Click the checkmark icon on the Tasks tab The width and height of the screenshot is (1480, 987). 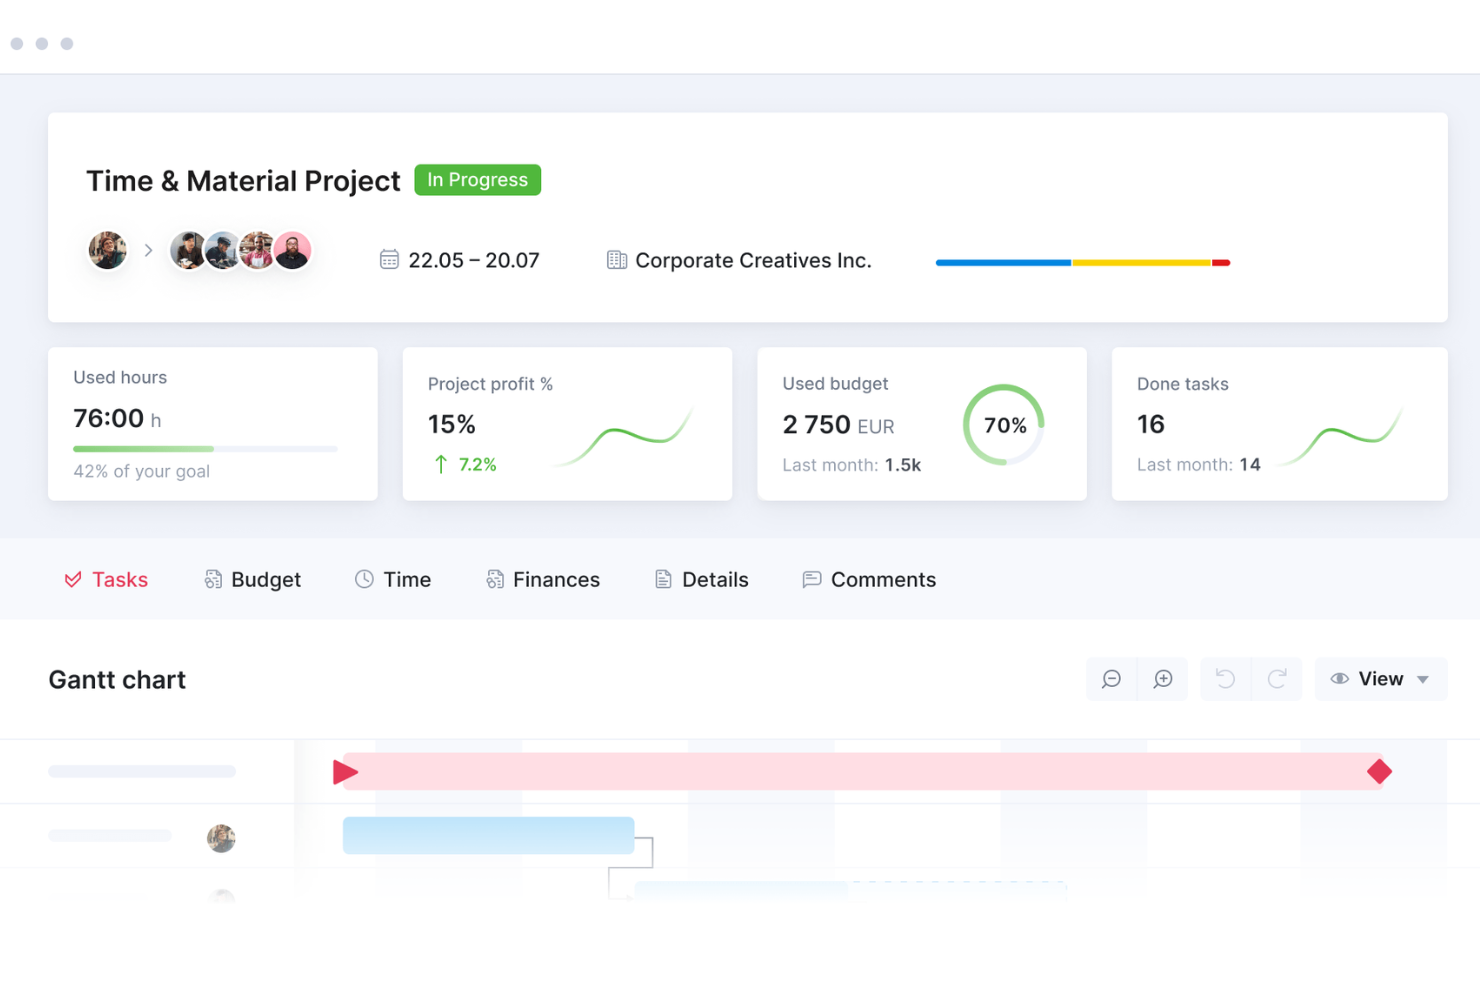(71, 579)
